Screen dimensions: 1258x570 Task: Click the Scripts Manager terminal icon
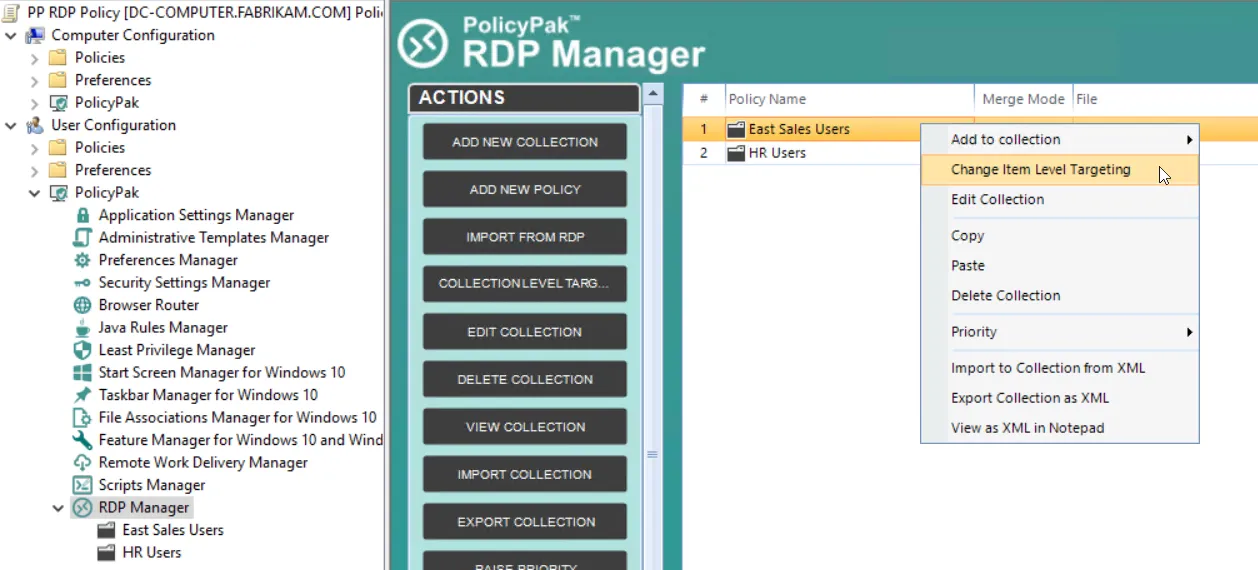click(x=82, y=485)
